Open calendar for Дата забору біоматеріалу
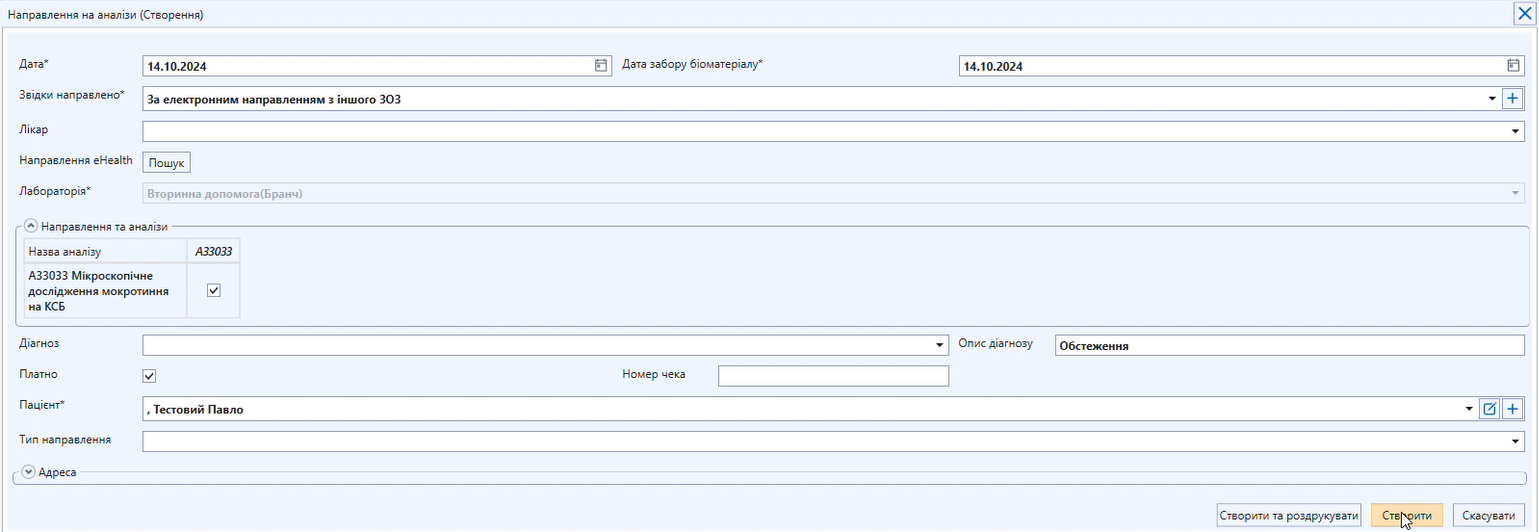The width and height of the screenshot is (1539, 532). point(1513,66)
